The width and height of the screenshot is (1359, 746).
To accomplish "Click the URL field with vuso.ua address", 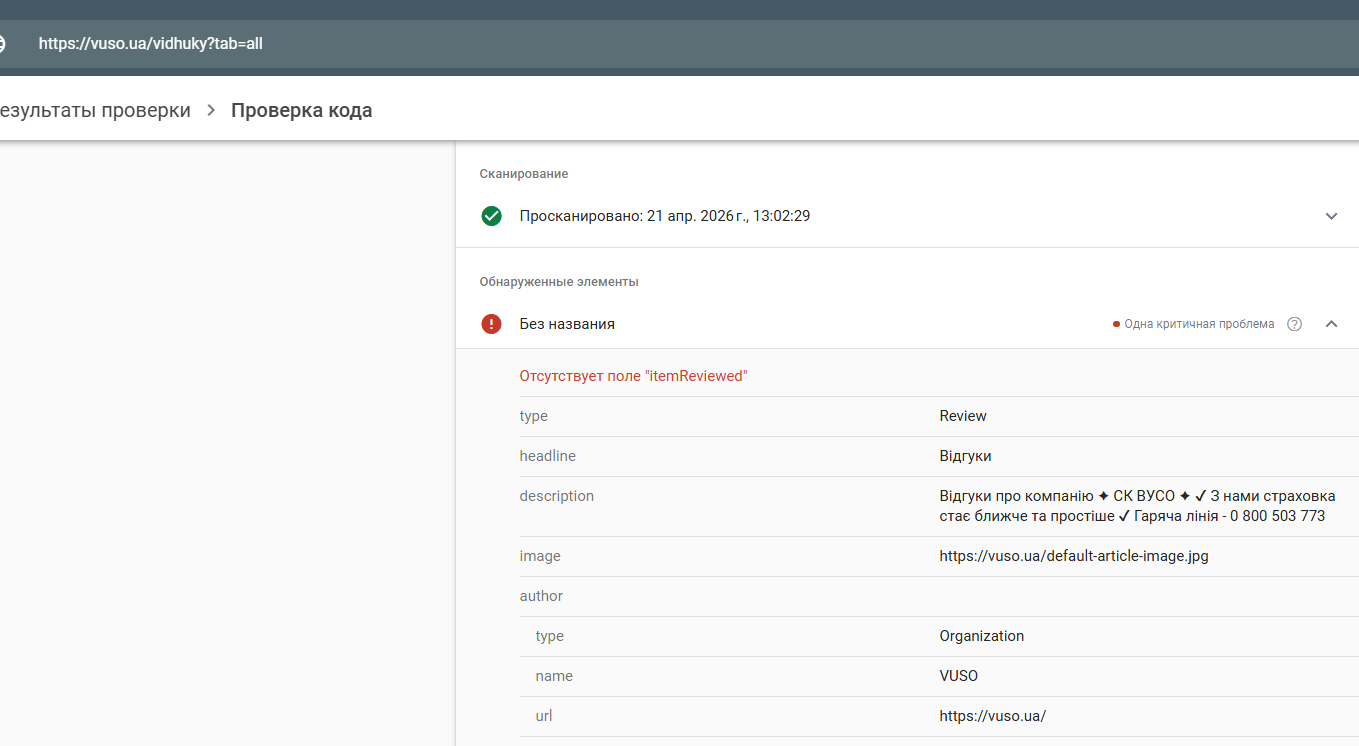I will coord(151,44).
